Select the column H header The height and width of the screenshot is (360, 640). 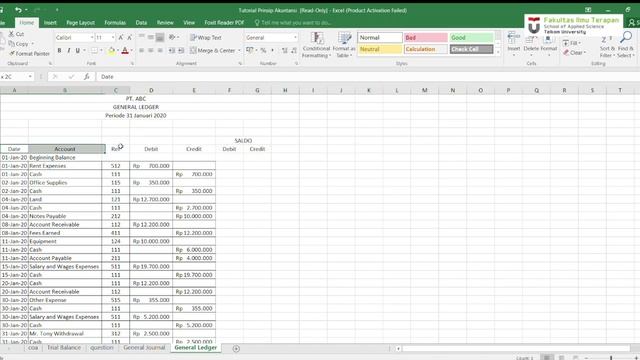[x=285, y=90]
